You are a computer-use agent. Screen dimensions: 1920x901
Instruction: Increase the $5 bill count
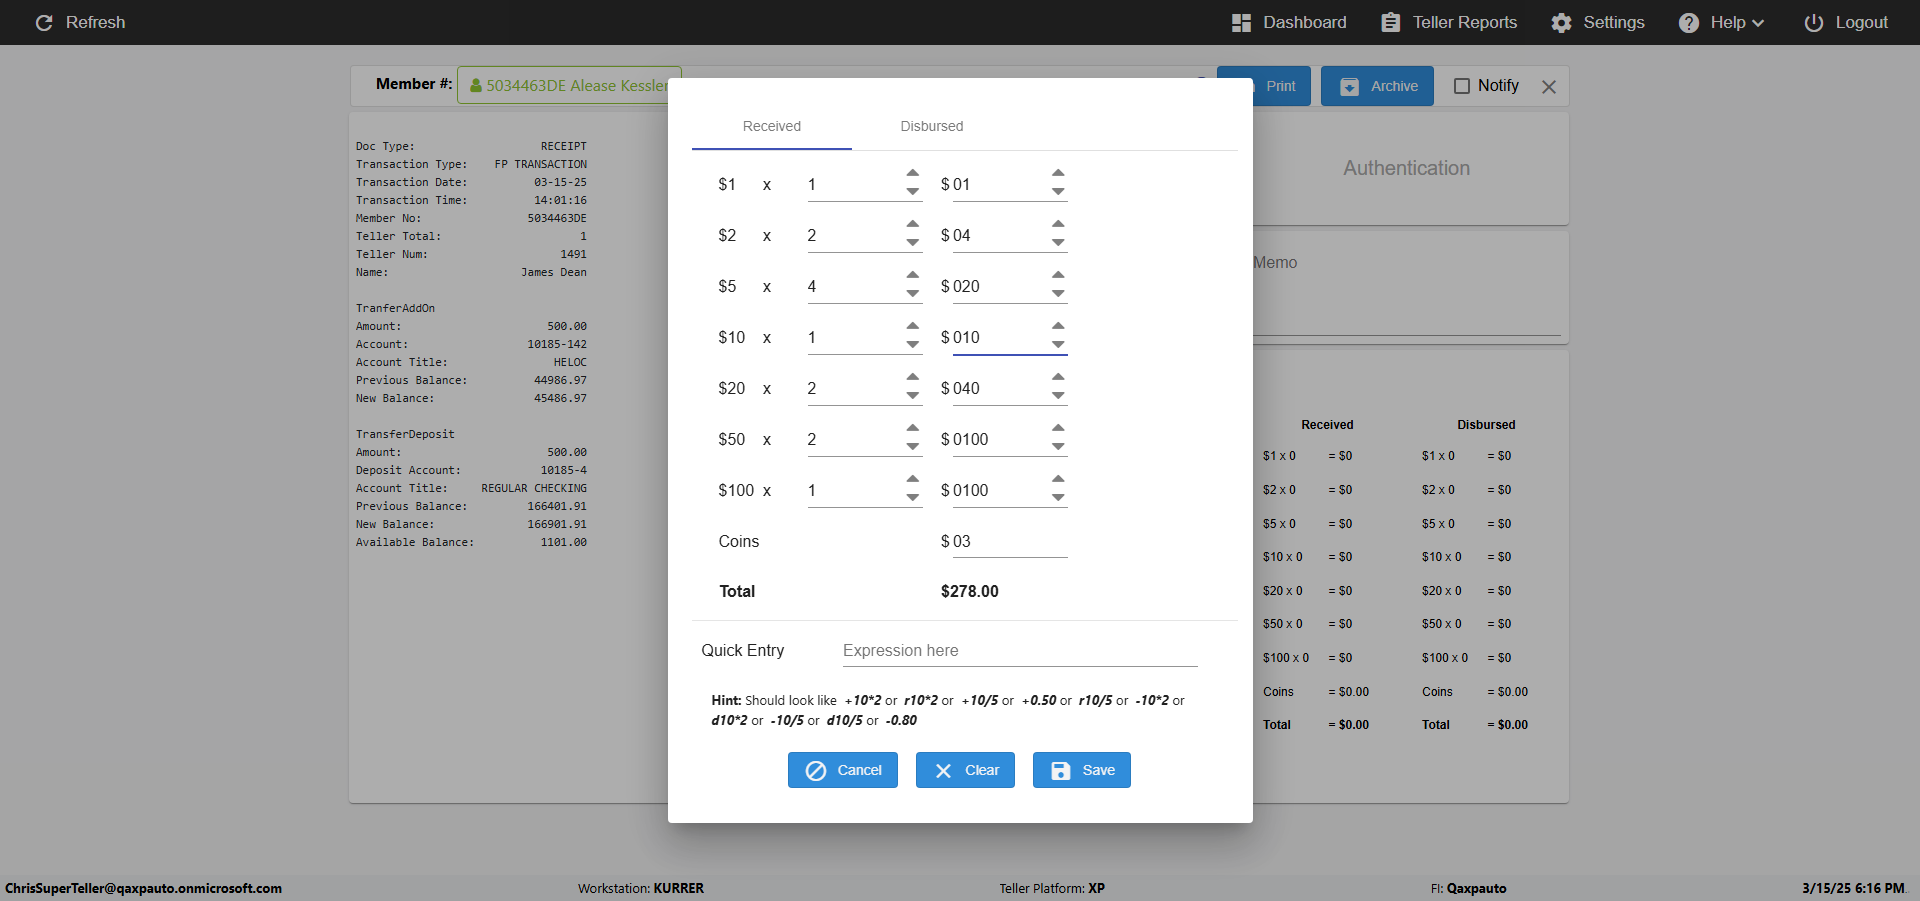click(913, 275)
